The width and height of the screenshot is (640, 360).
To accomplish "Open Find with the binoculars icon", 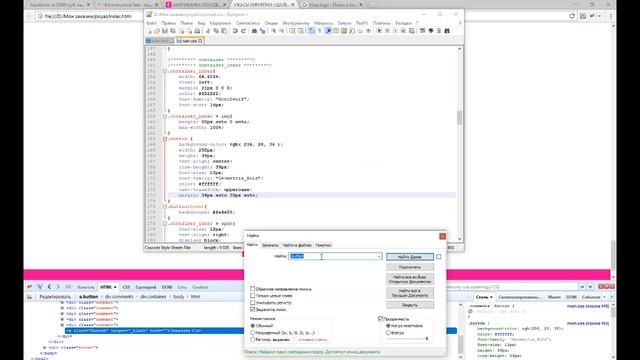I will click(254, 31).
